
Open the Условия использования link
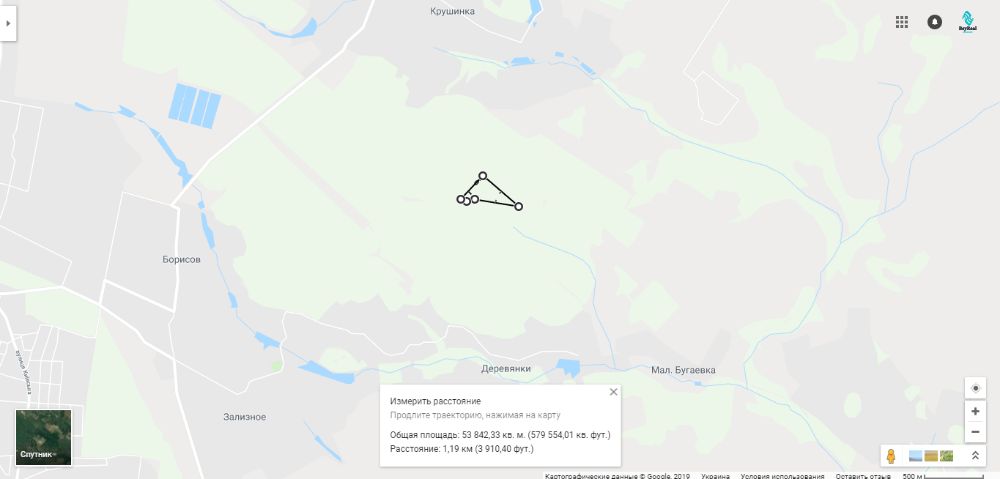(783, 476)
